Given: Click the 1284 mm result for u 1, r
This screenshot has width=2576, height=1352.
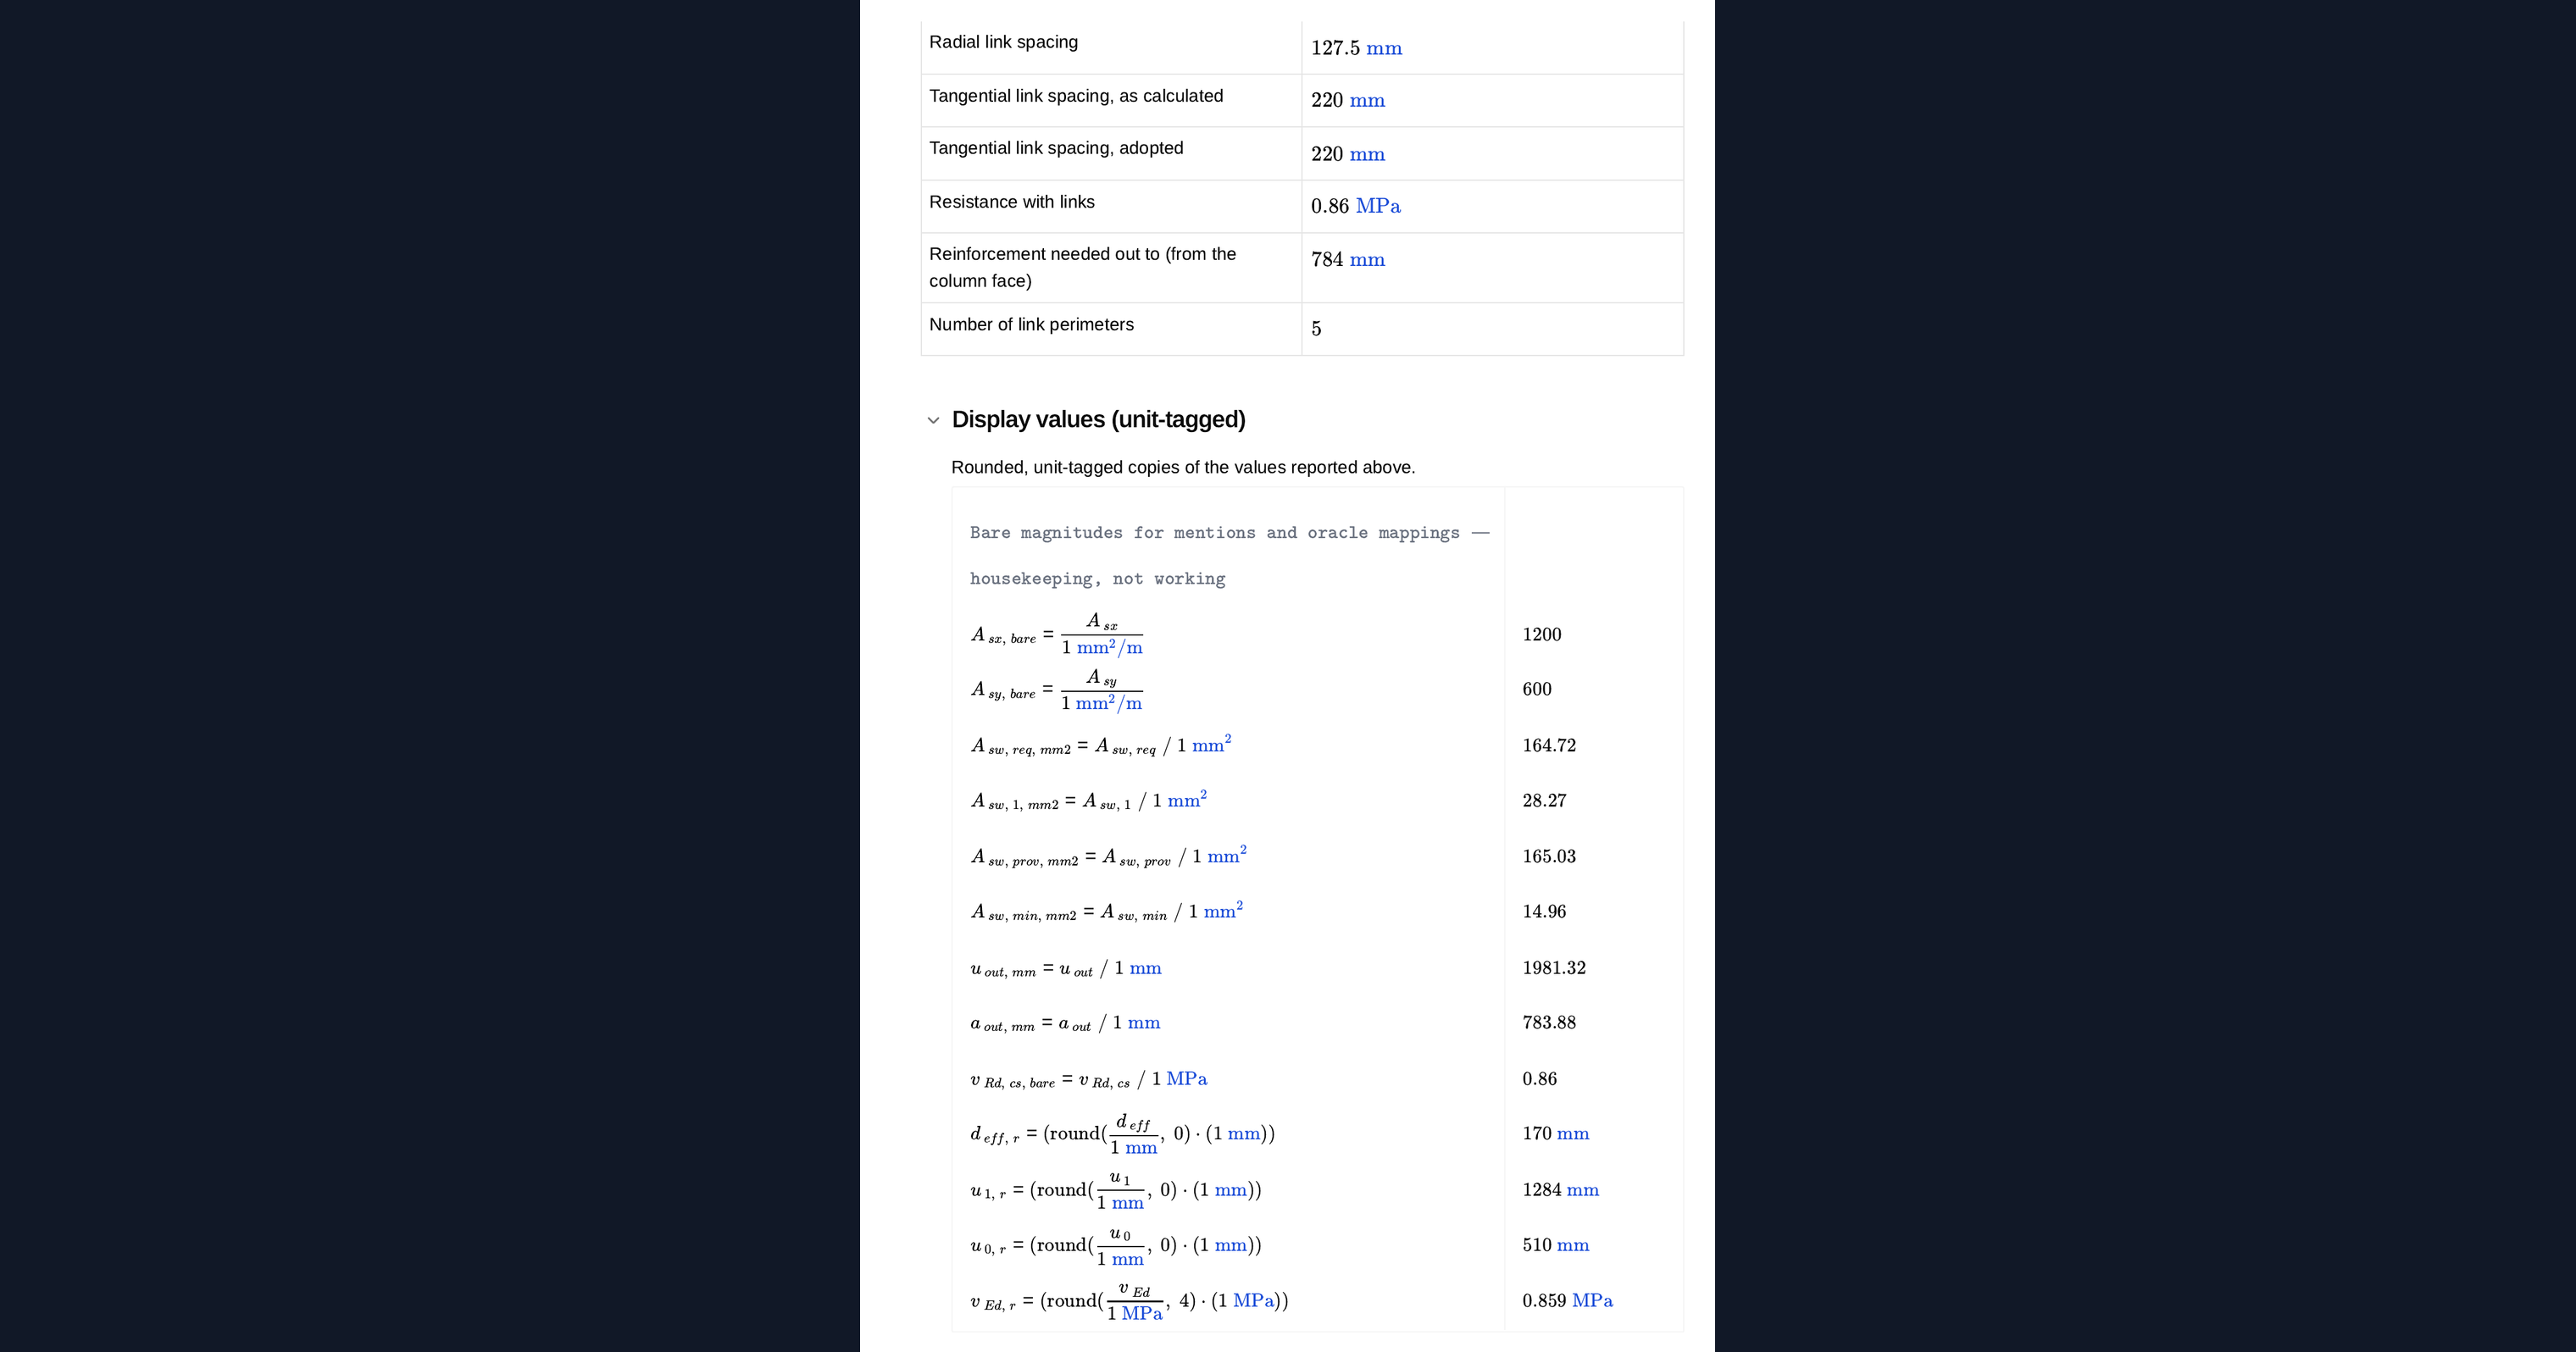Looking at the screenshot, I should click(1560, 1190).
